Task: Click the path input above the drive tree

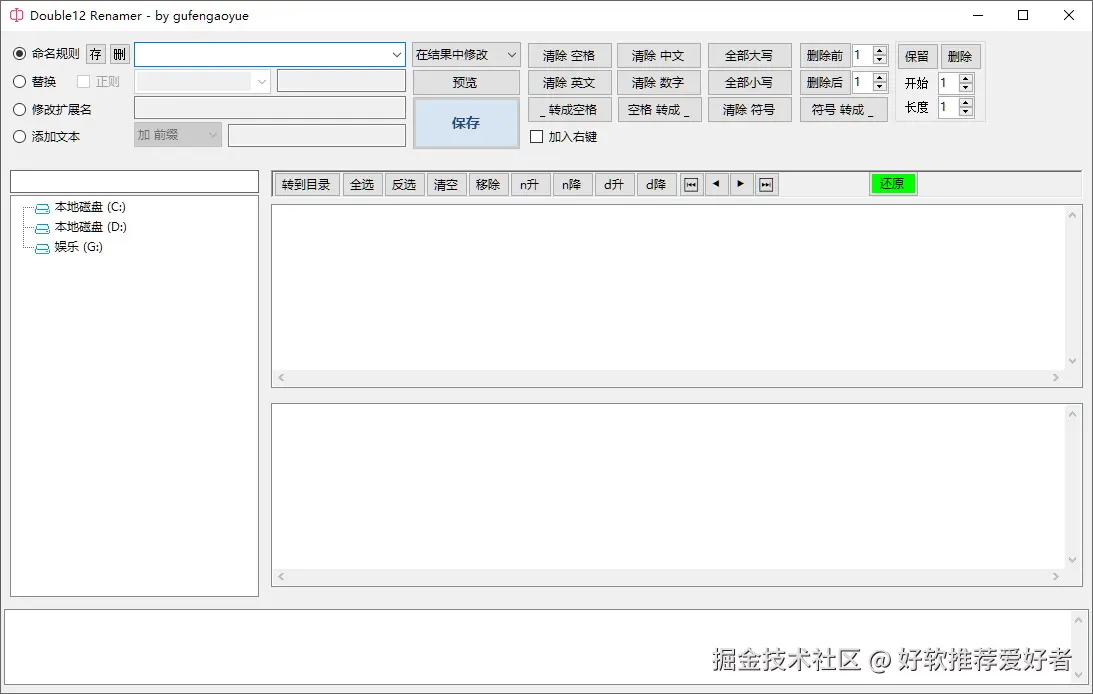Action: [135, 181]
